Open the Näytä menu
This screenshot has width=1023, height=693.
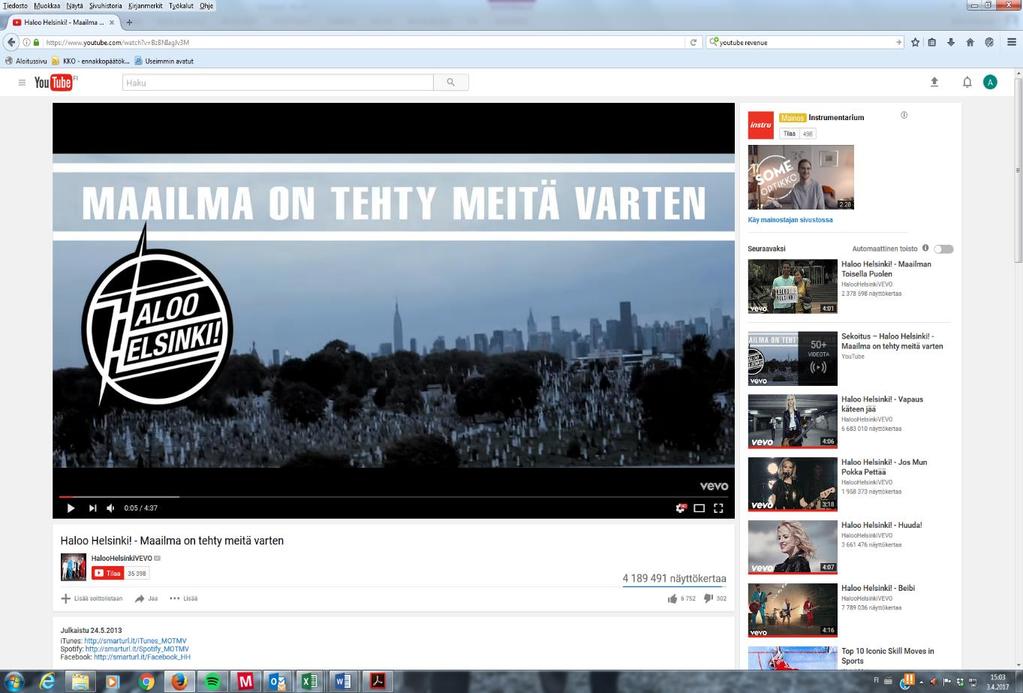[x=75, y=6]
